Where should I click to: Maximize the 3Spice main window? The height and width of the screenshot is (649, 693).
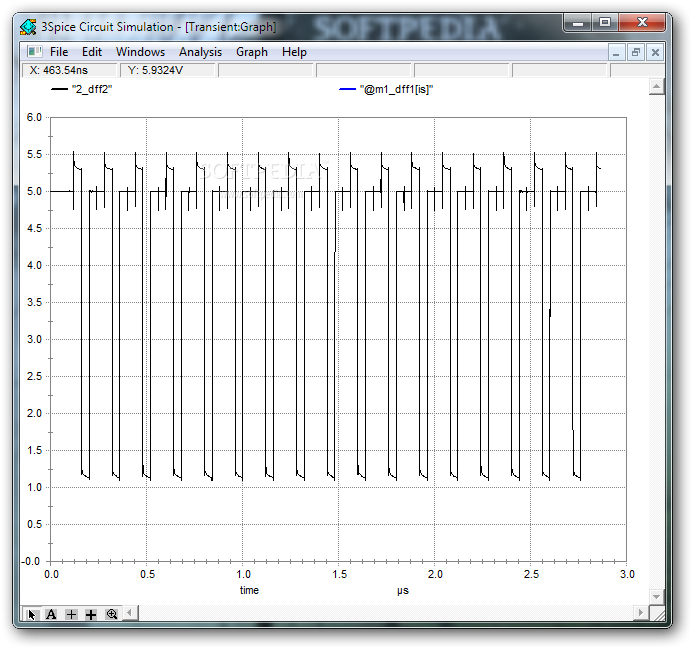coord(605,23)
